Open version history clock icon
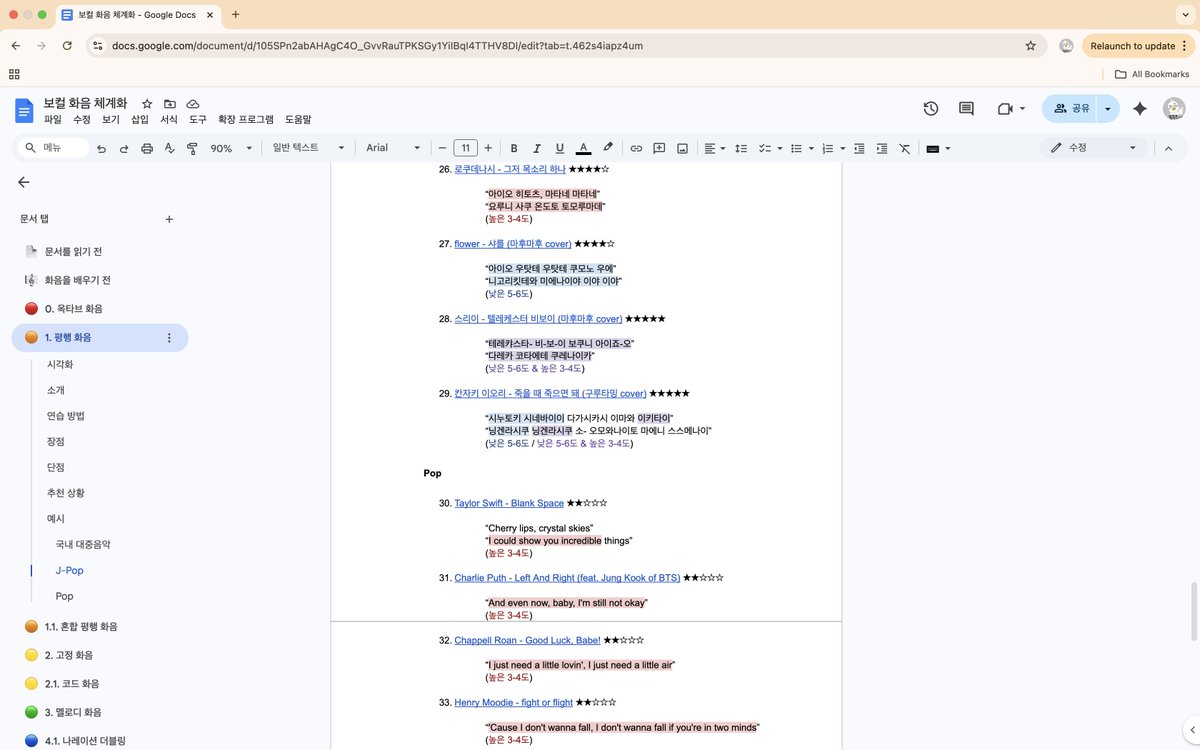Image resolution: width=1200 pixels, height=750 pixels. coord(930,108)
